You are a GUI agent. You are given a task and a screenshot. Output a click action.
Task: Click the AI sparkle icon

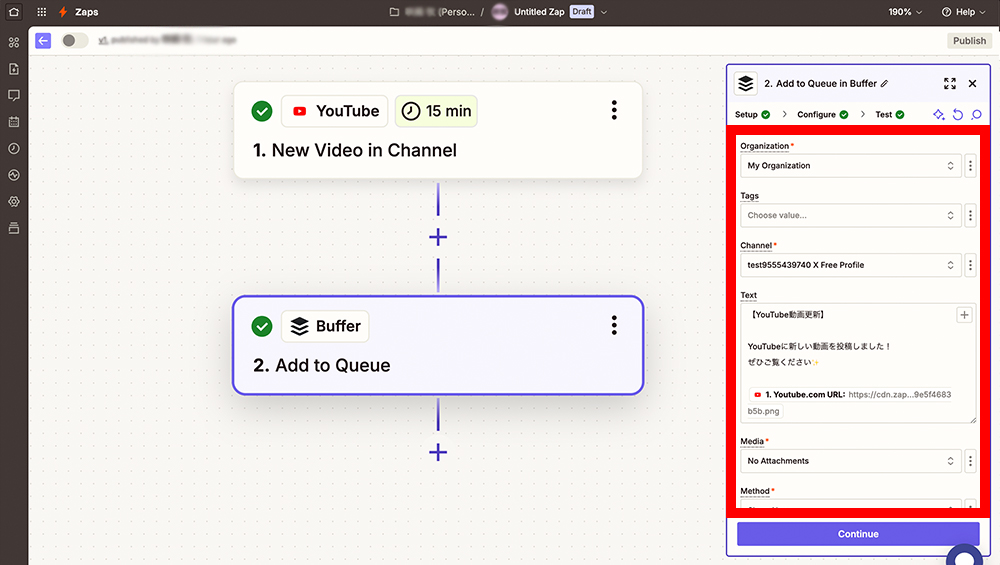click(x=939, y=115)
